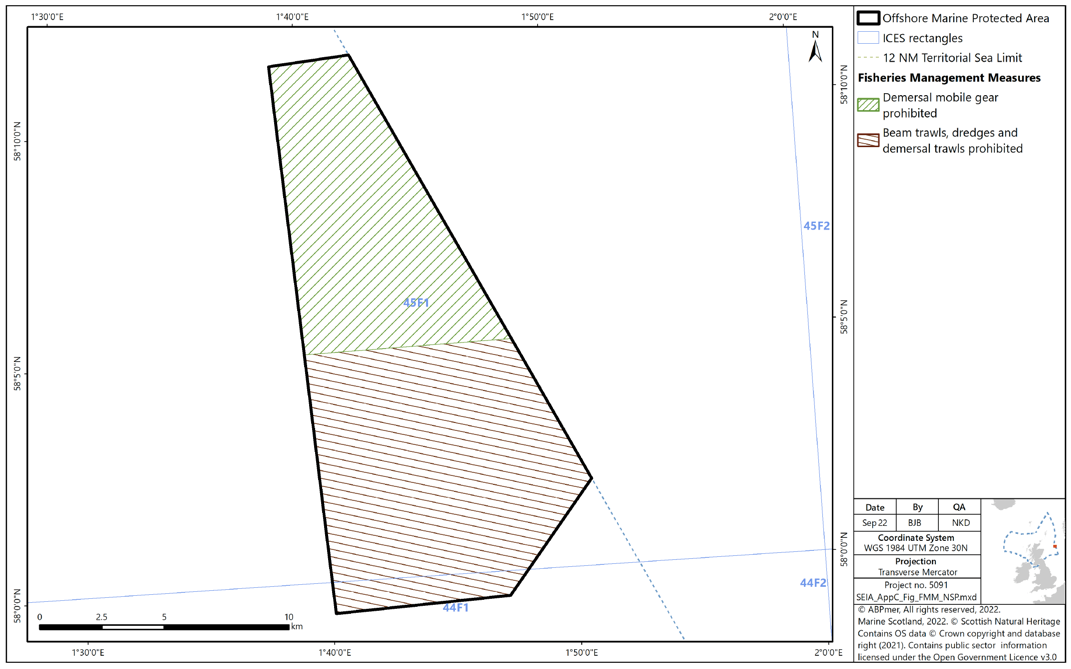This screenshot has width=1071, height=669.
Task: Expand the Fisheries Management Measures legend section
Action: pos(948,77)
